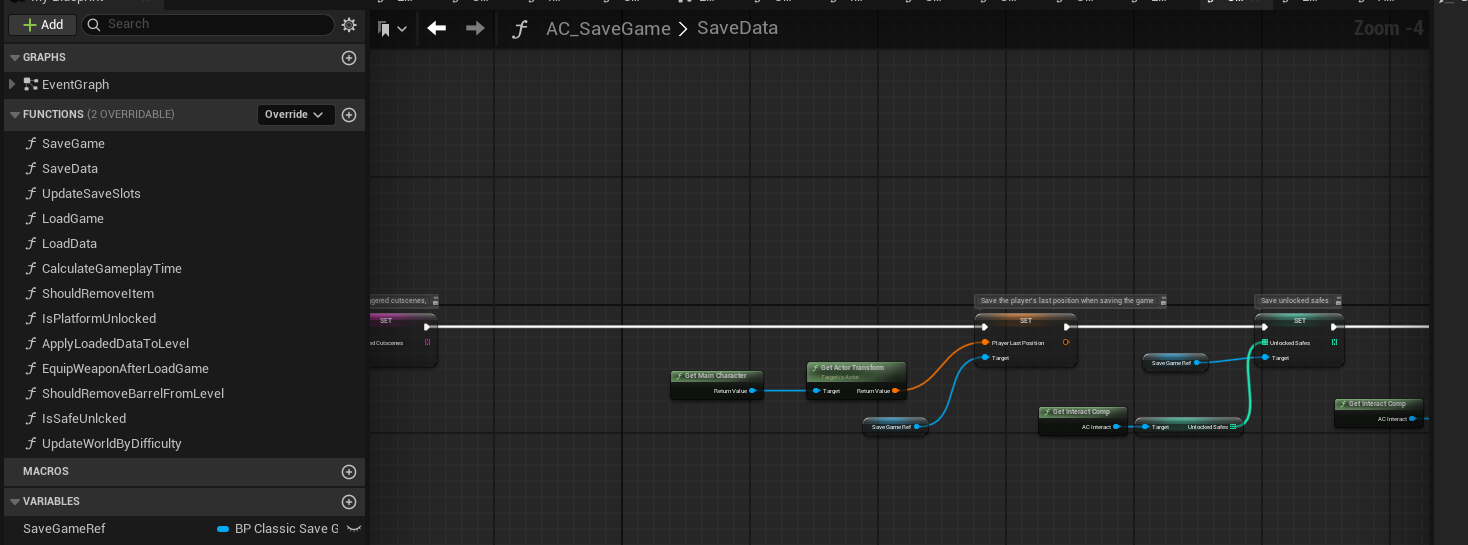This screenshot has height=545, width=1468.
Task: Add a new macro with plus icon
Action: [349, 472]
